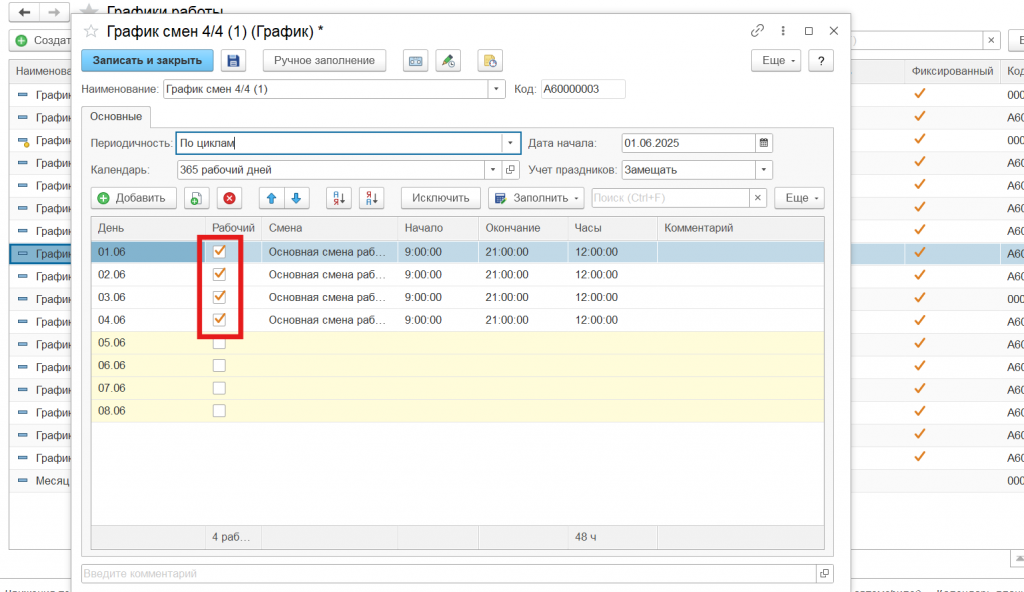This screenshot has width=1024, height=592.
Task: Expand the Календарь dropdown arrow
Action: (492, 170)
